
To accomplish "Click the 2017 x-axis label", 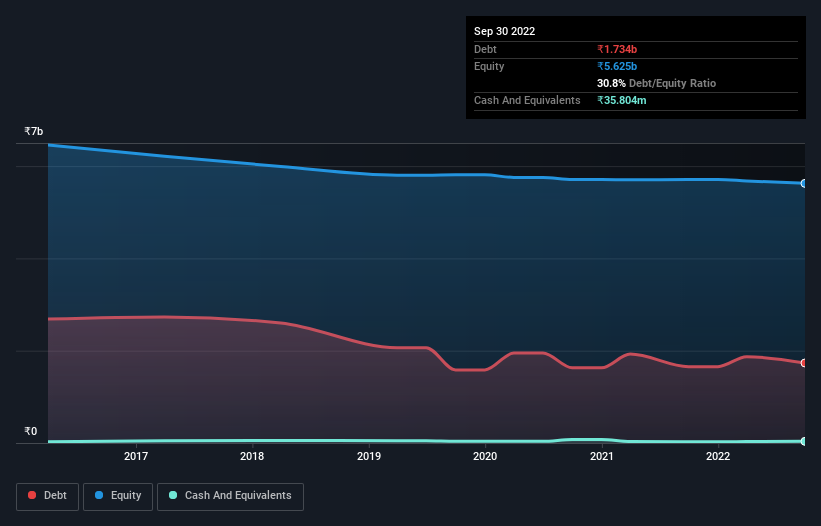I will point(136,456).
